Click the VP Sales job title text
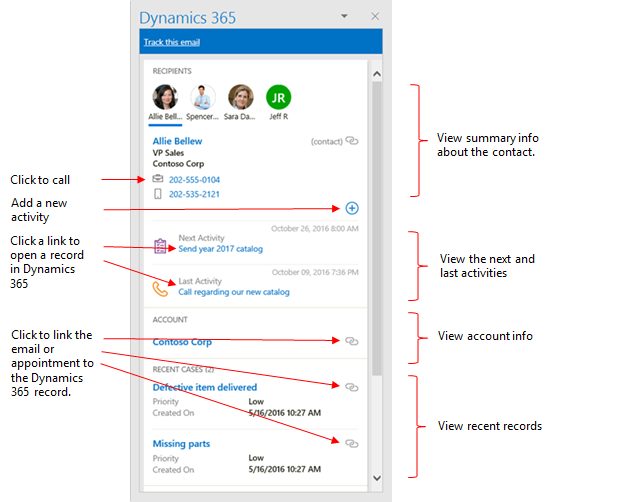639x502 pixels. [168, 153]
